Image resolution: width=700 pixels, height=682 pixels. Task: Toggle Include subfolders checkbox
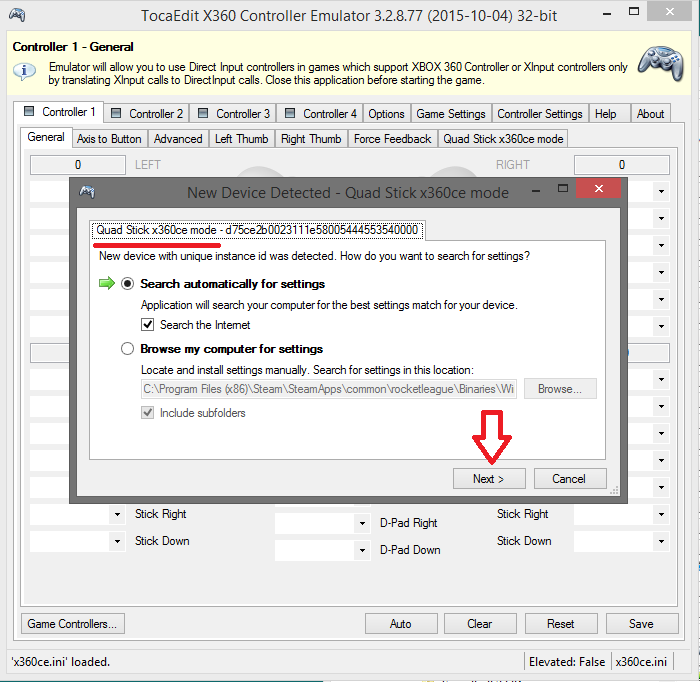pos(147,412)
